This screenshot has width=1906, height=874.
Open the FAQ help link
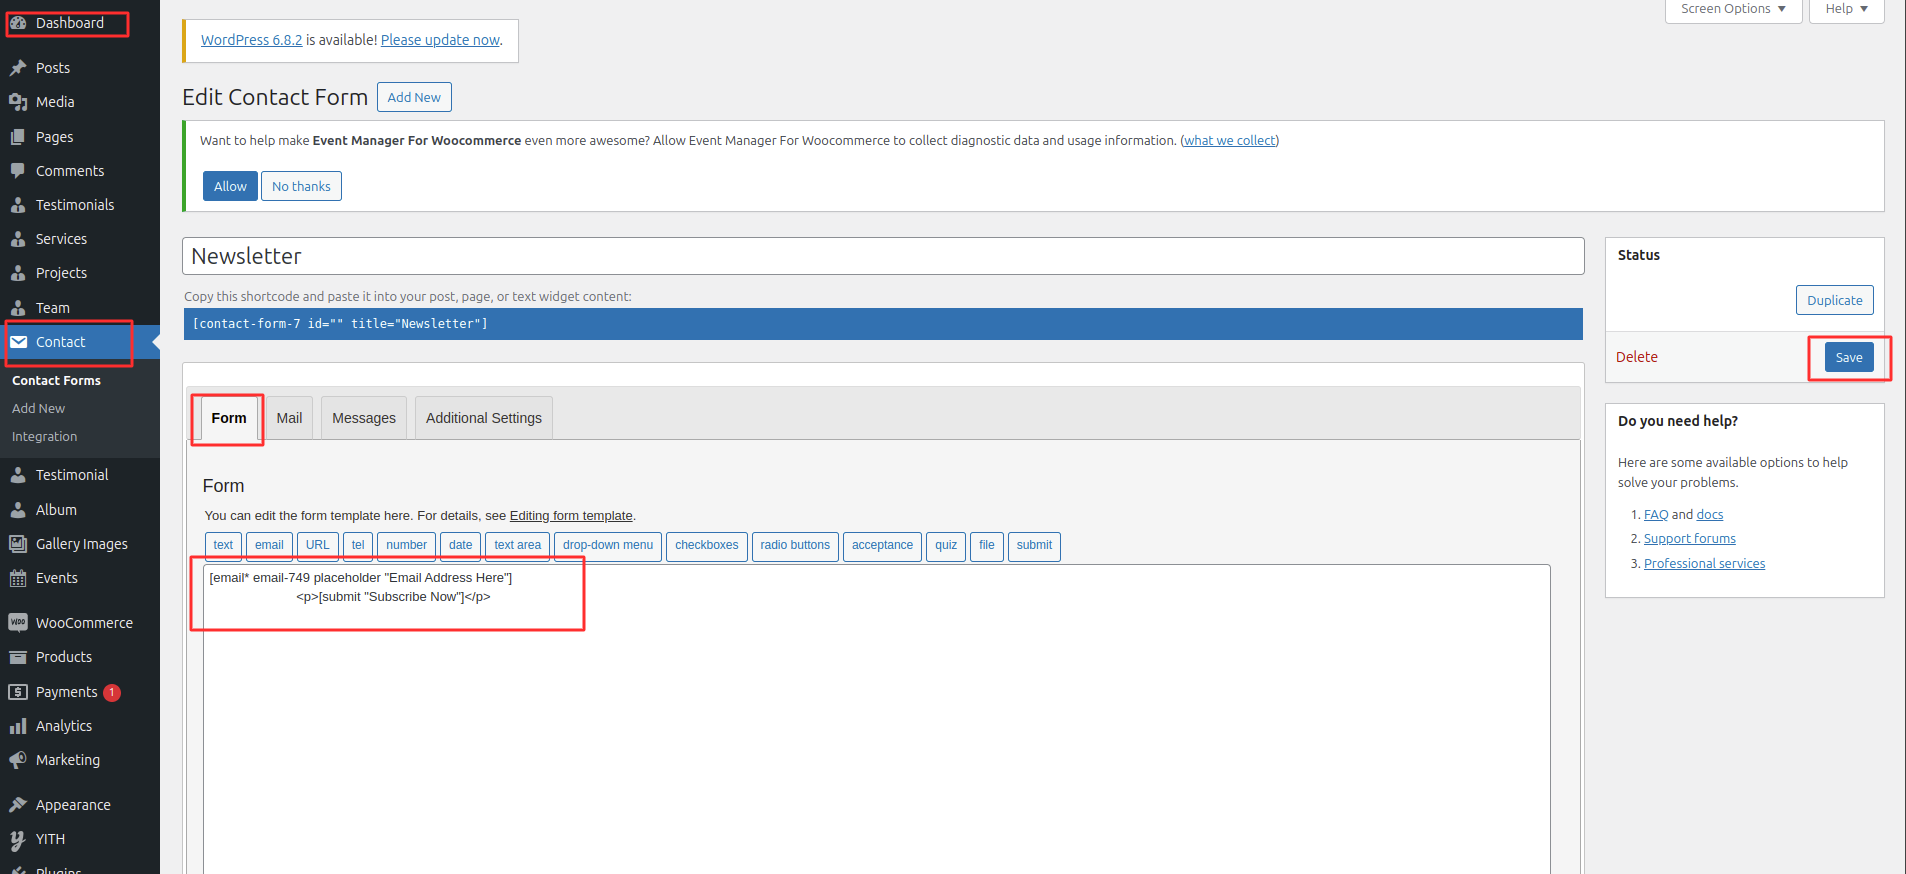[x=1656, y=515]
